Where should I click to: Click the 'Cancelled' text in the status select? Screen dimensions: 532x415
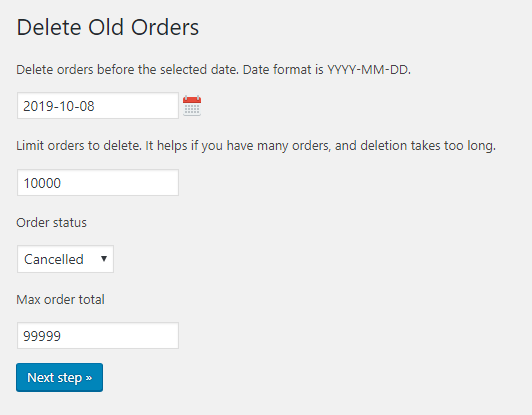(54, 259)
